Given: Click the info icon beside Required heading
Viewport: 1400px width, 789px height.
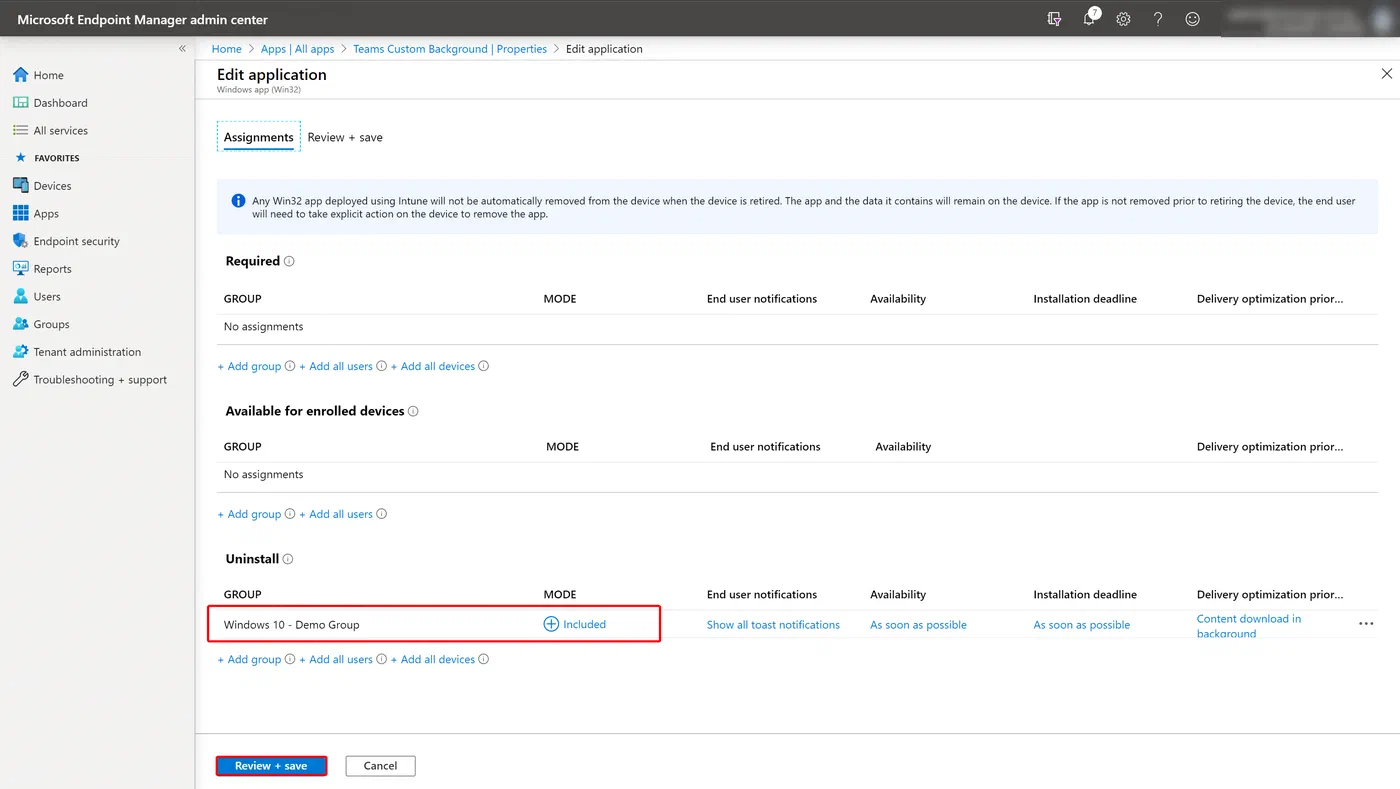Looking at the screenshot, I should [289, 261].
